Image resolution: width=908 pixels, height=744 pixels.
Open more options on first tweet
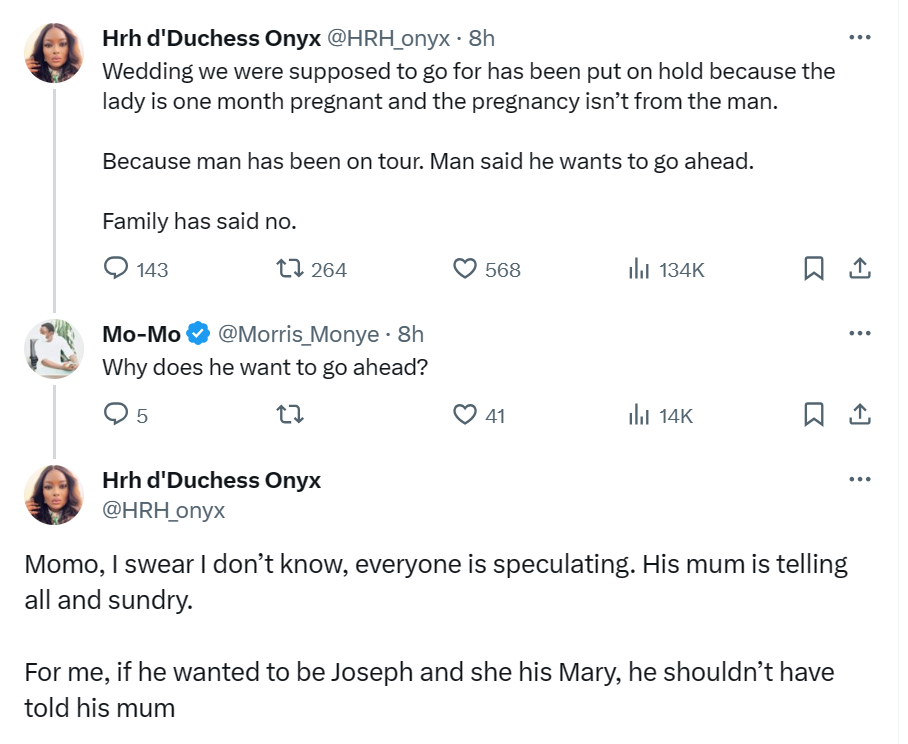859,38
